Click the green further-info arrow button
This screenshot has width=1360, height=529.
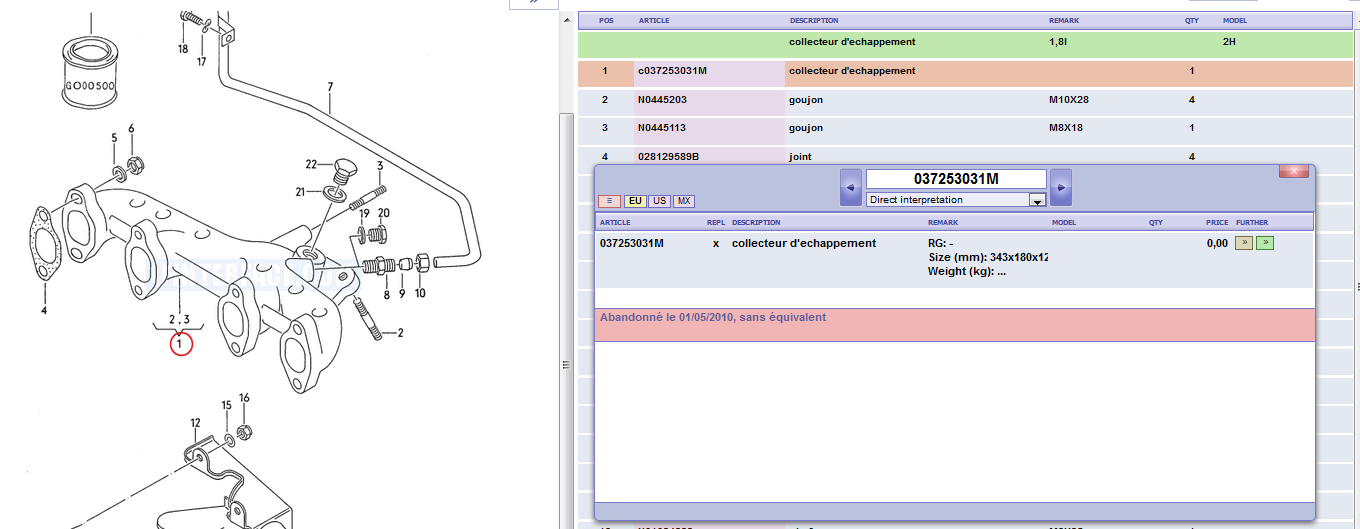coord(1265,243)
